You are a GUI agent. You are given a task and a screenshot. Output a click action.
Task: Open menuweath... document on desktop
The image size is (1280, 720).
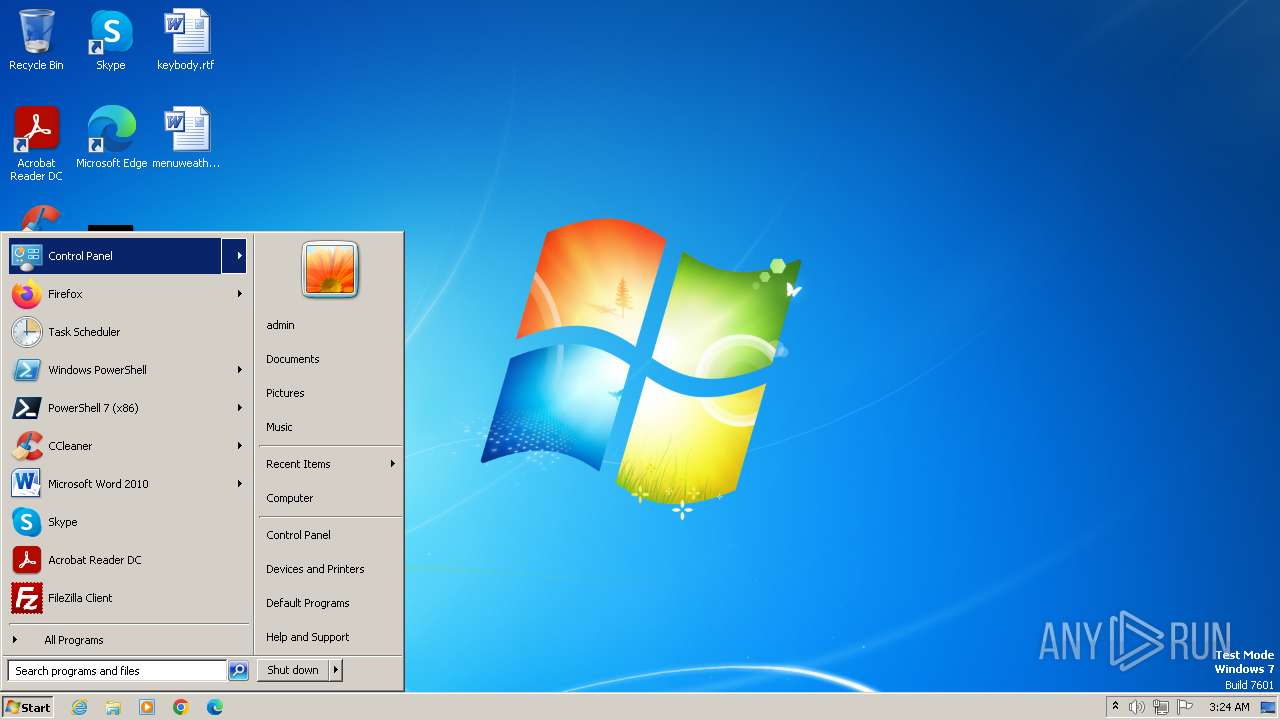click(x=186, y=138)
